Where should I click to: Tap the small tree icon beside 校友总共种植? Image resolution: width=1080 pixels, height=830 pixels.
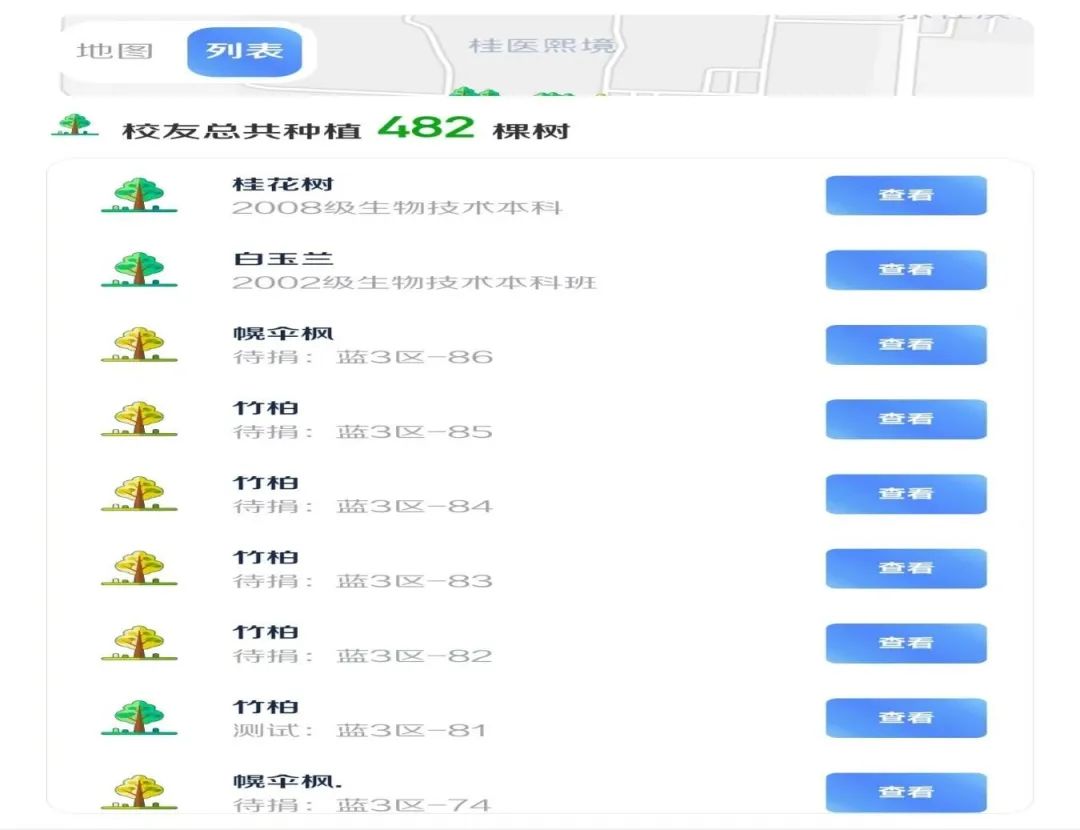coord(75,126)
